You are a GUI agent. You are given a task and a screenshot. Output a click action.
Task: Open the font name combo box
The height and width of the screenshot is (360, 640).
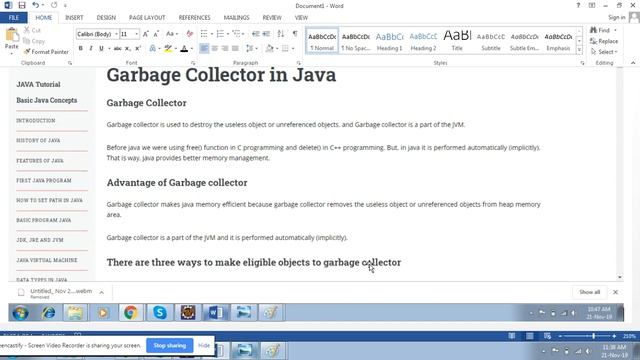pos(98,34)
